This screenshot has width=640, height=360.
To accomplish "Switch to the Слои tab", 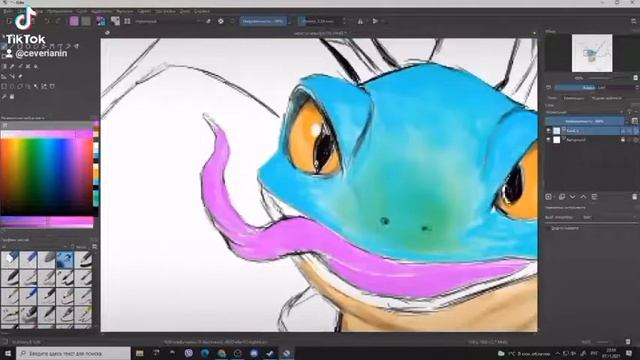I will point(552,98).
